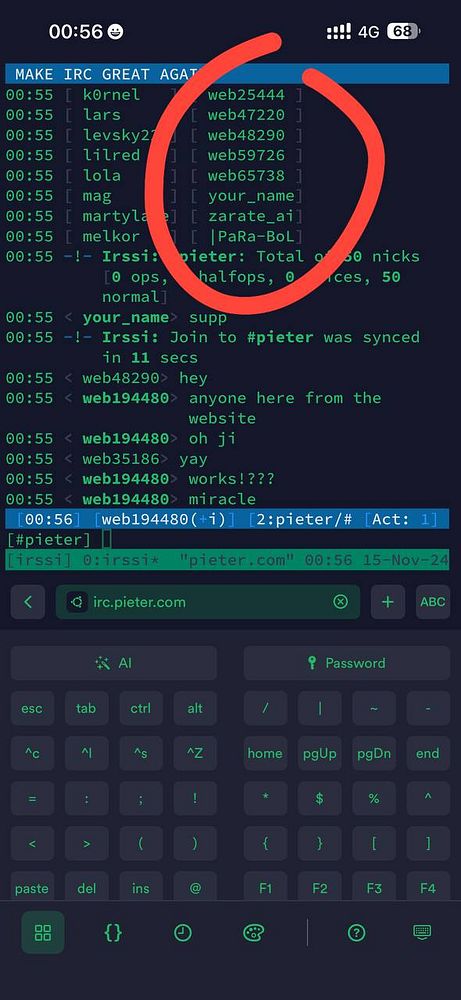Screen dimensions: 461x1000
Task: Tap the AI magic wand button
Action: 113,663
